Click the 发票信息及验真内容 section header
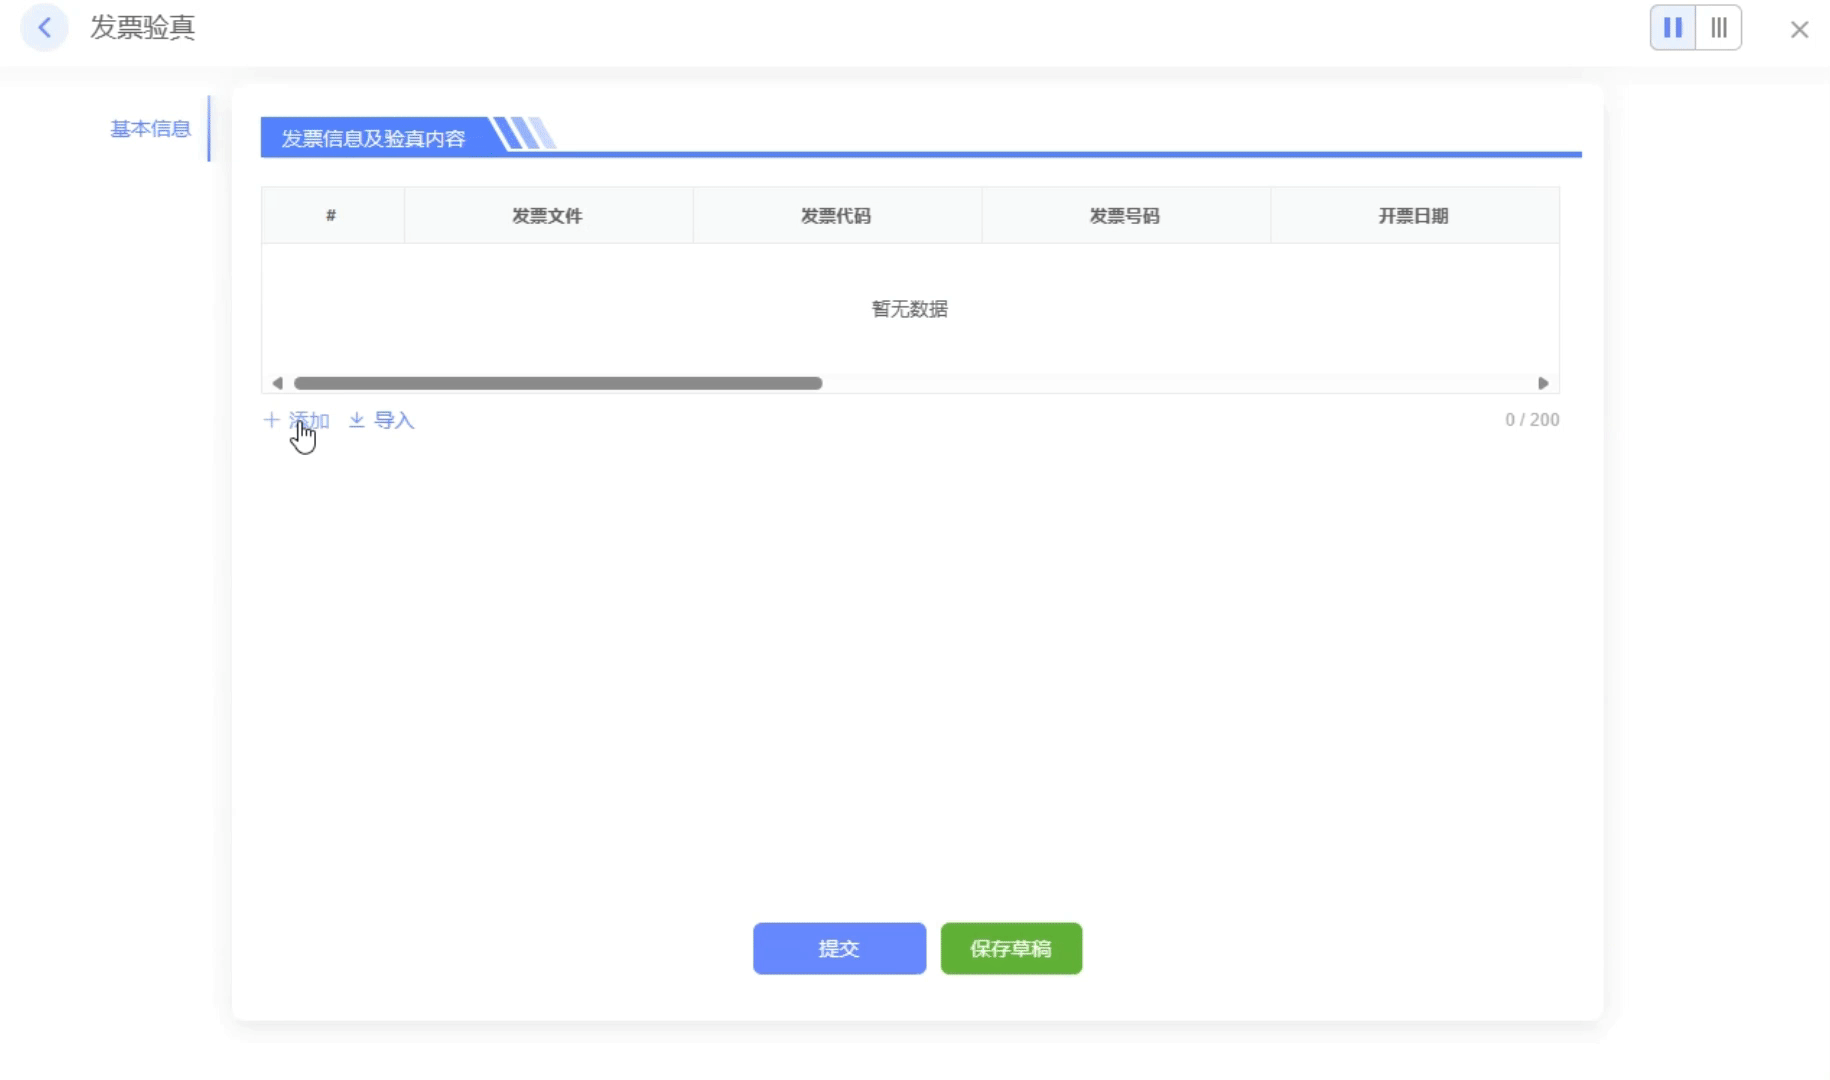The height and width of the screenshot is (1080, 1830). coord(373,138)
